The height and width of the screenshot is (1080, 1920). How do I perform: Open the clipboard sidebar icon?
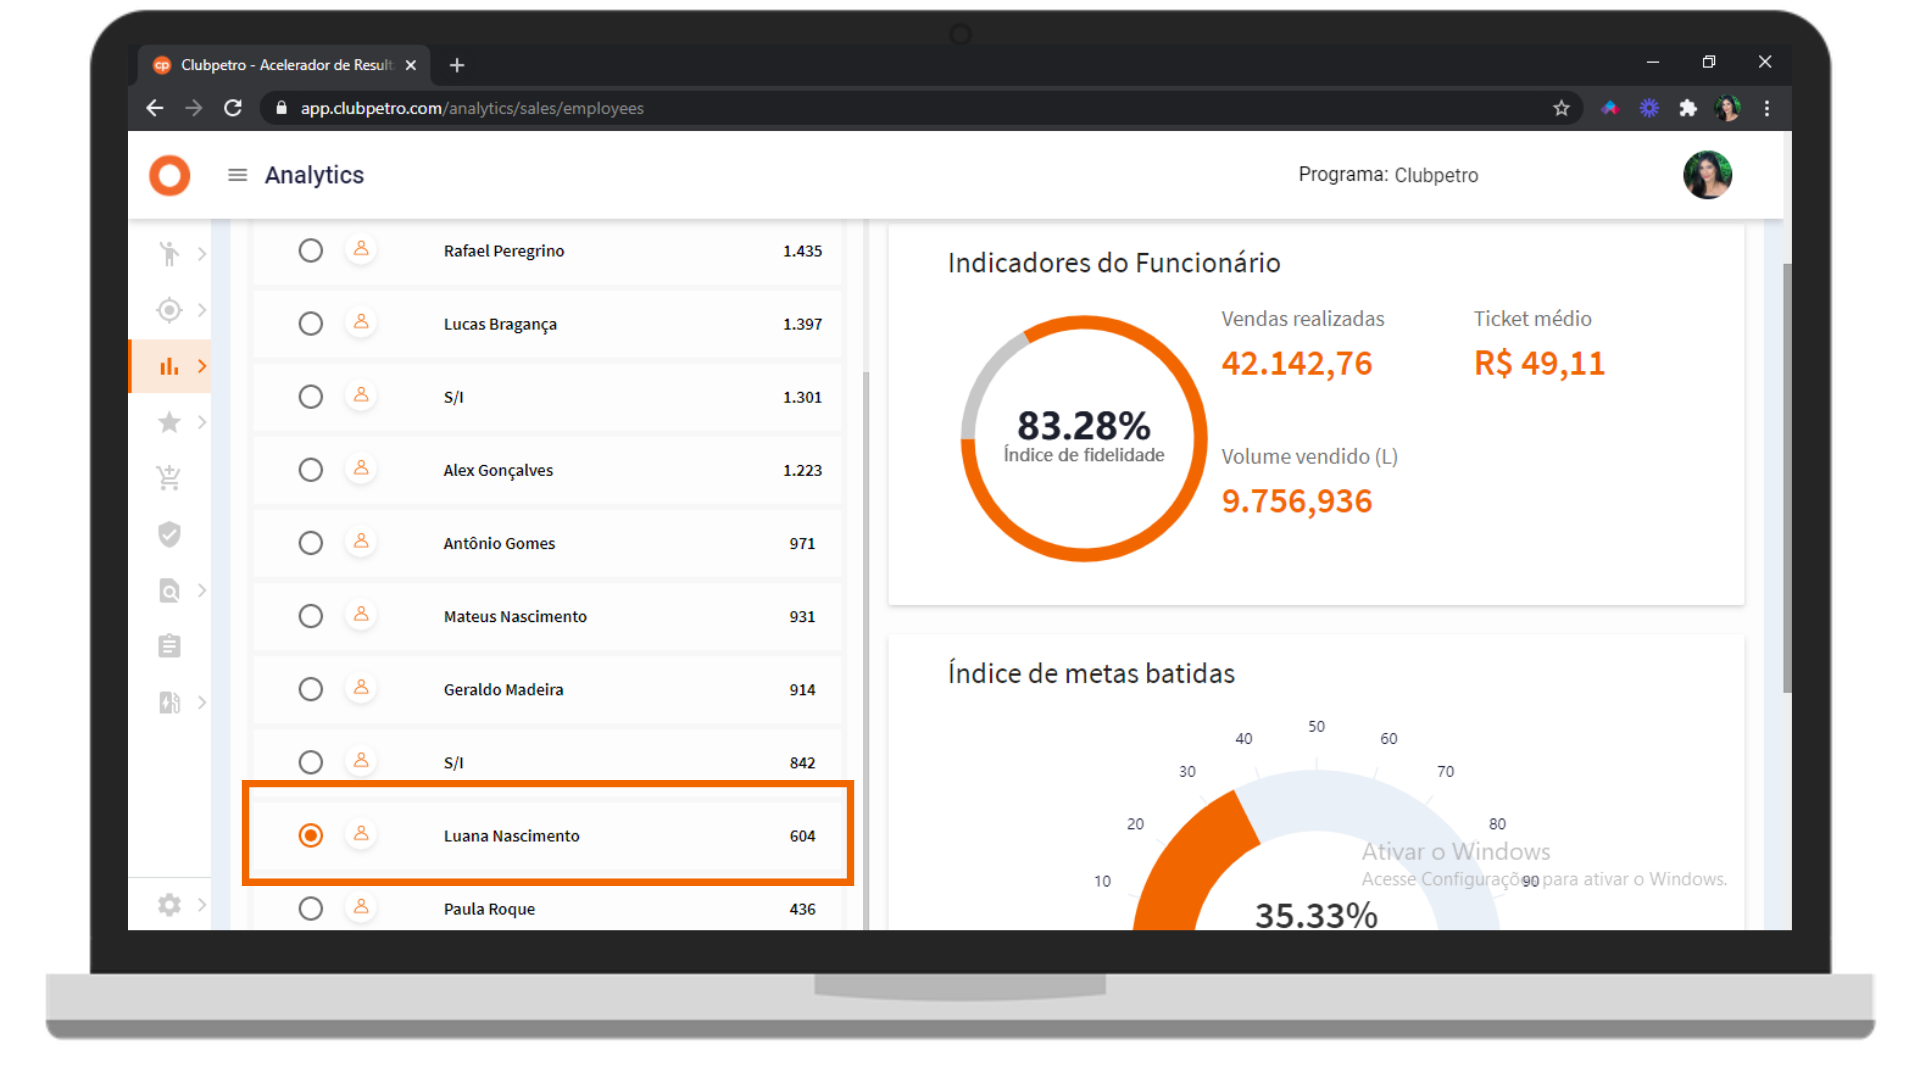169,646
